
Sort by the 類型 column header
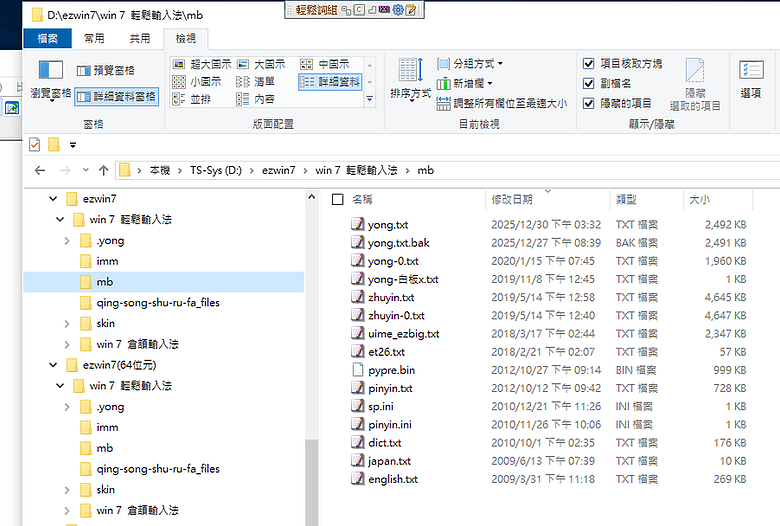626,200
